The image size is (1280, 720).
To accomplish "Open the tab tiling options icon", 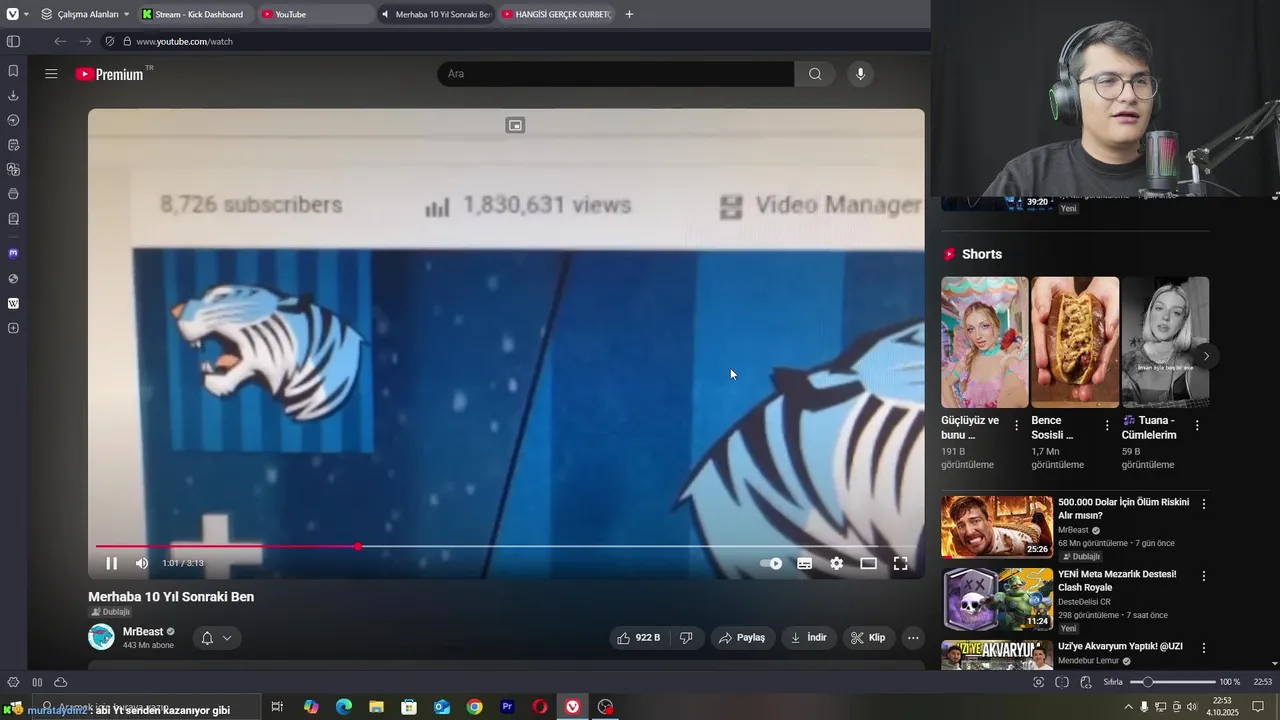I will pyautogui.click(x=1062, y=682).
